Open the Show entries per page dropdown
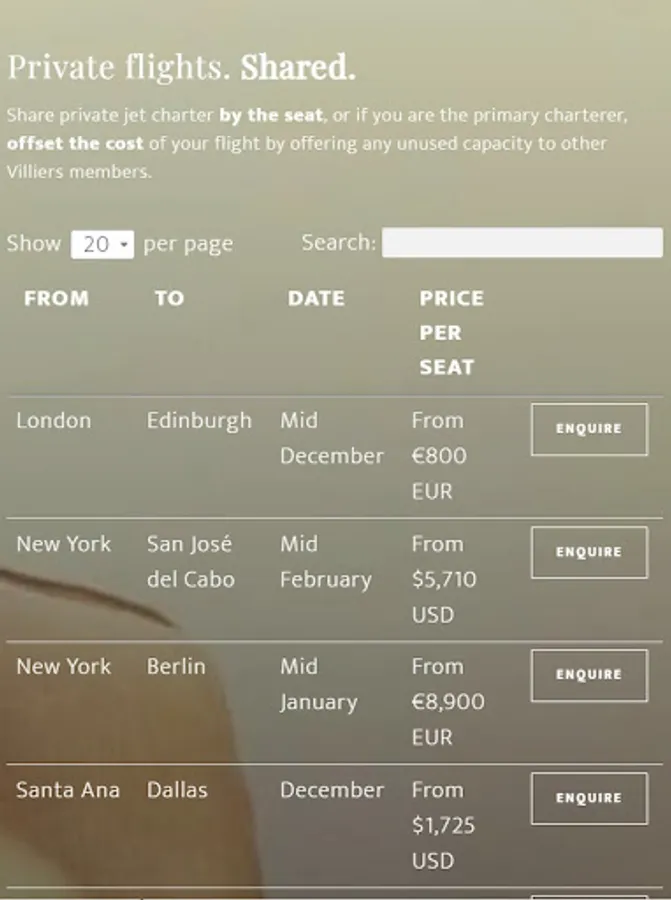Viewport: 671px width, 900px height. (x=102, y=244)
